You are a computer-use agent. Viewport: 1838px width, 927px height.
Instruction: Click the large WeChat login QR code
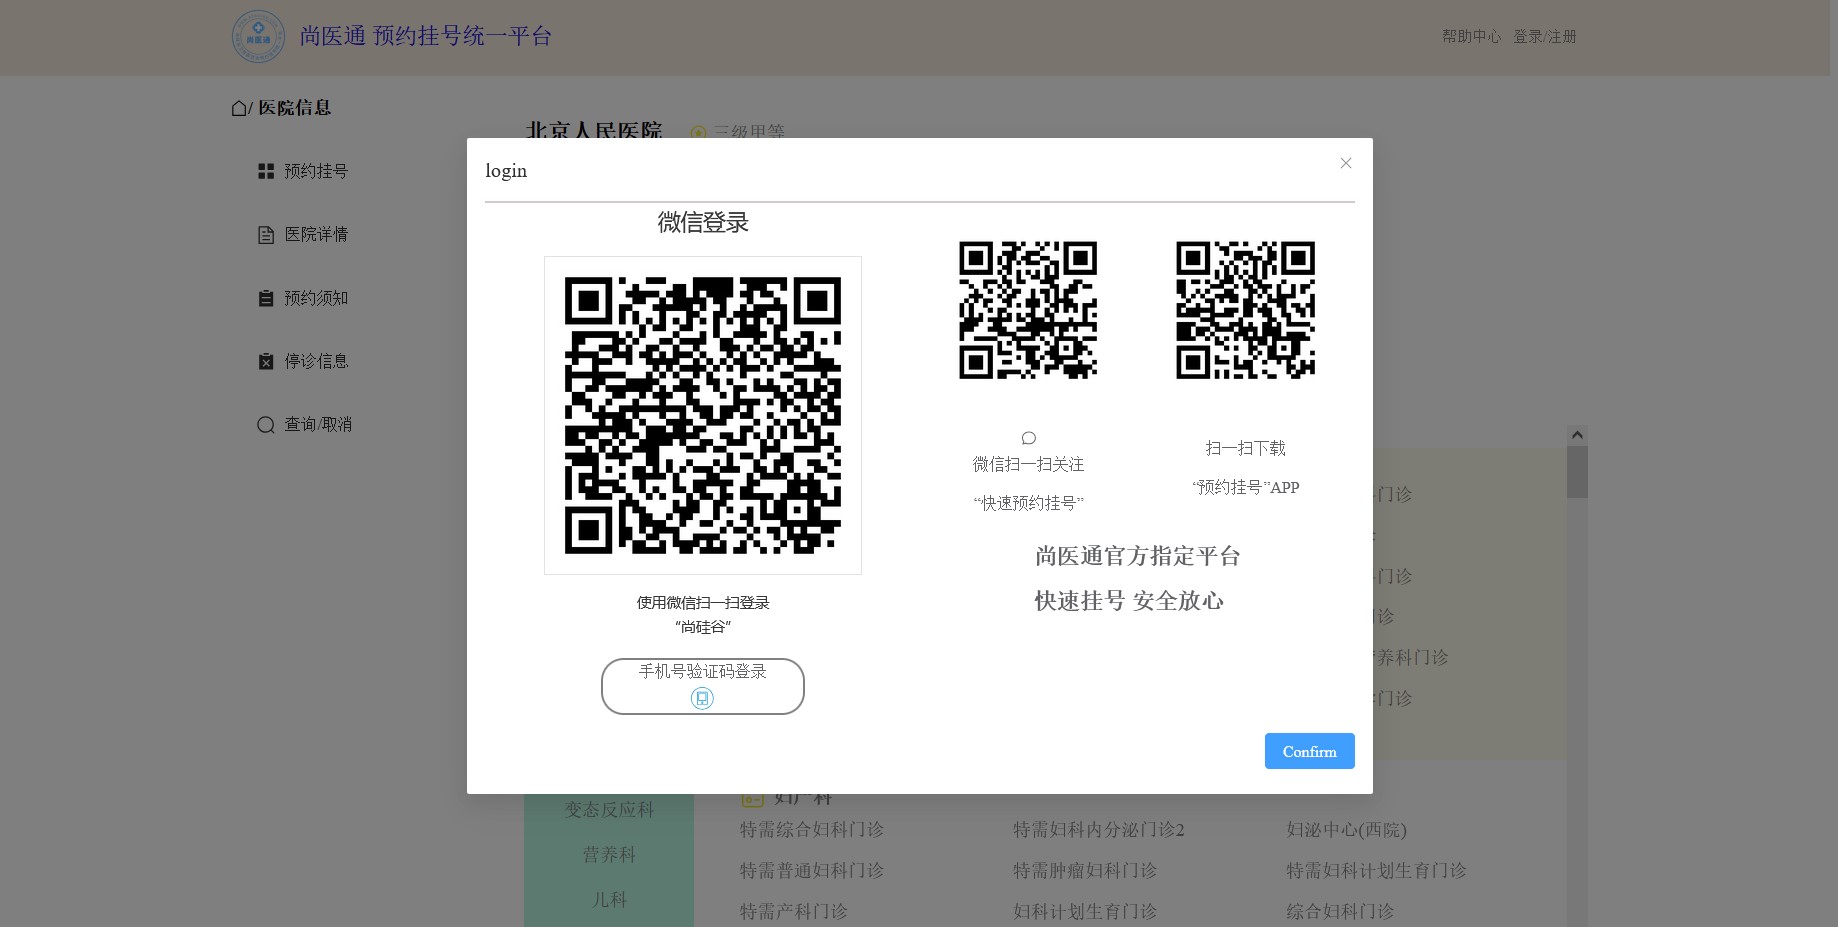[703, 415]
